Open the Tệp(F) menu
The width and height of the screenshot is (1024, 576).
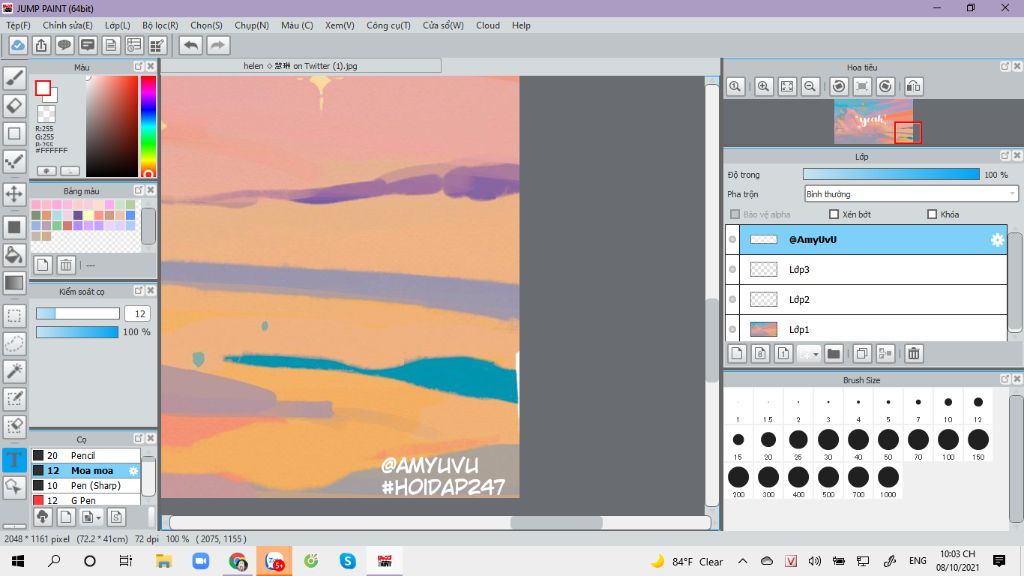point(18,25)
